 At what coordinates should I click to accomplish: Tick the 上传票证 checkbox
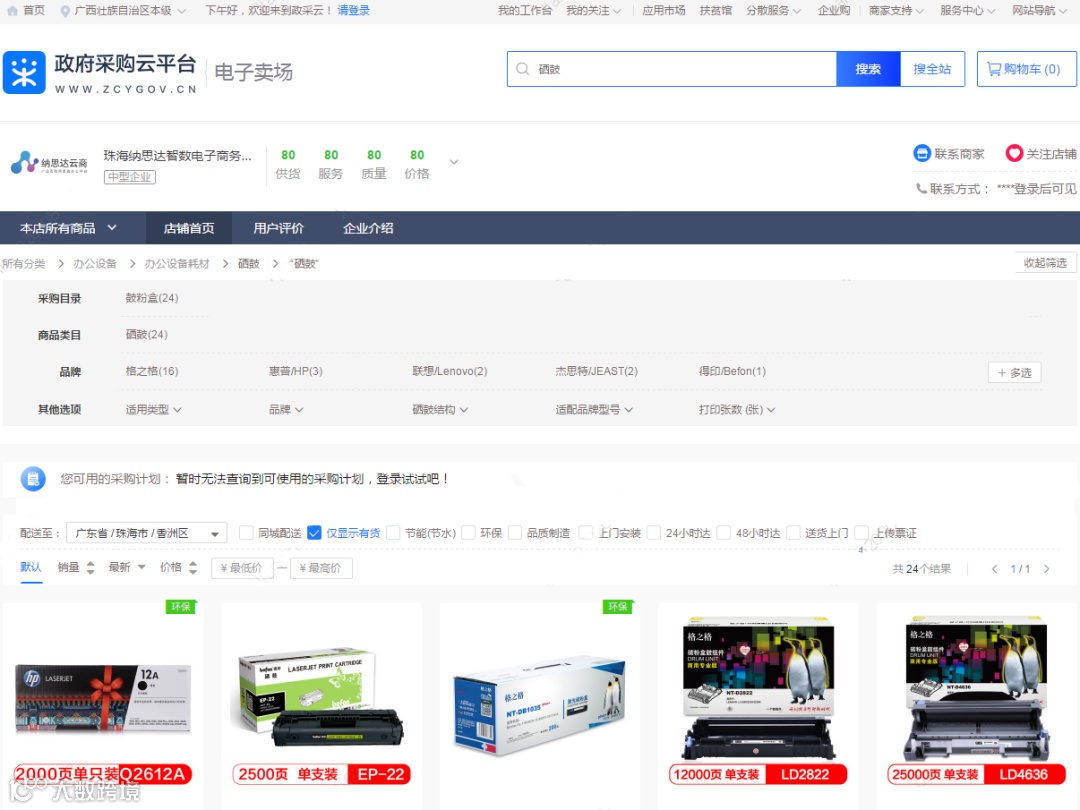861,532
